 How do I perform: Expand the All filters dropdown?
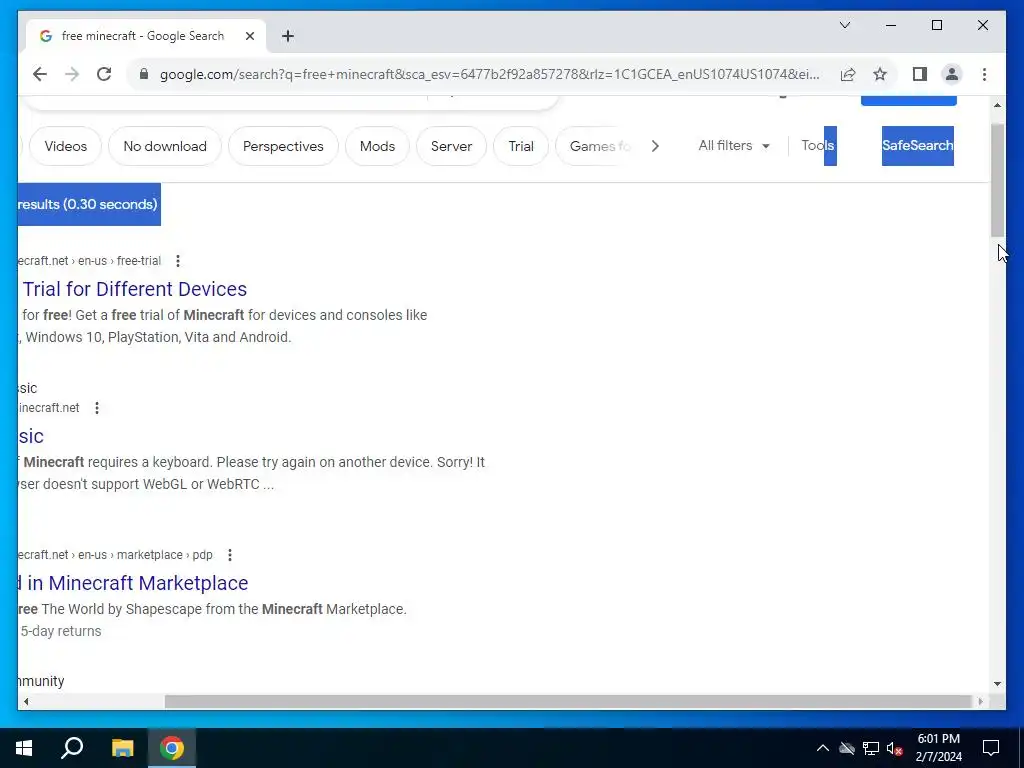click(x=734, y=146)
